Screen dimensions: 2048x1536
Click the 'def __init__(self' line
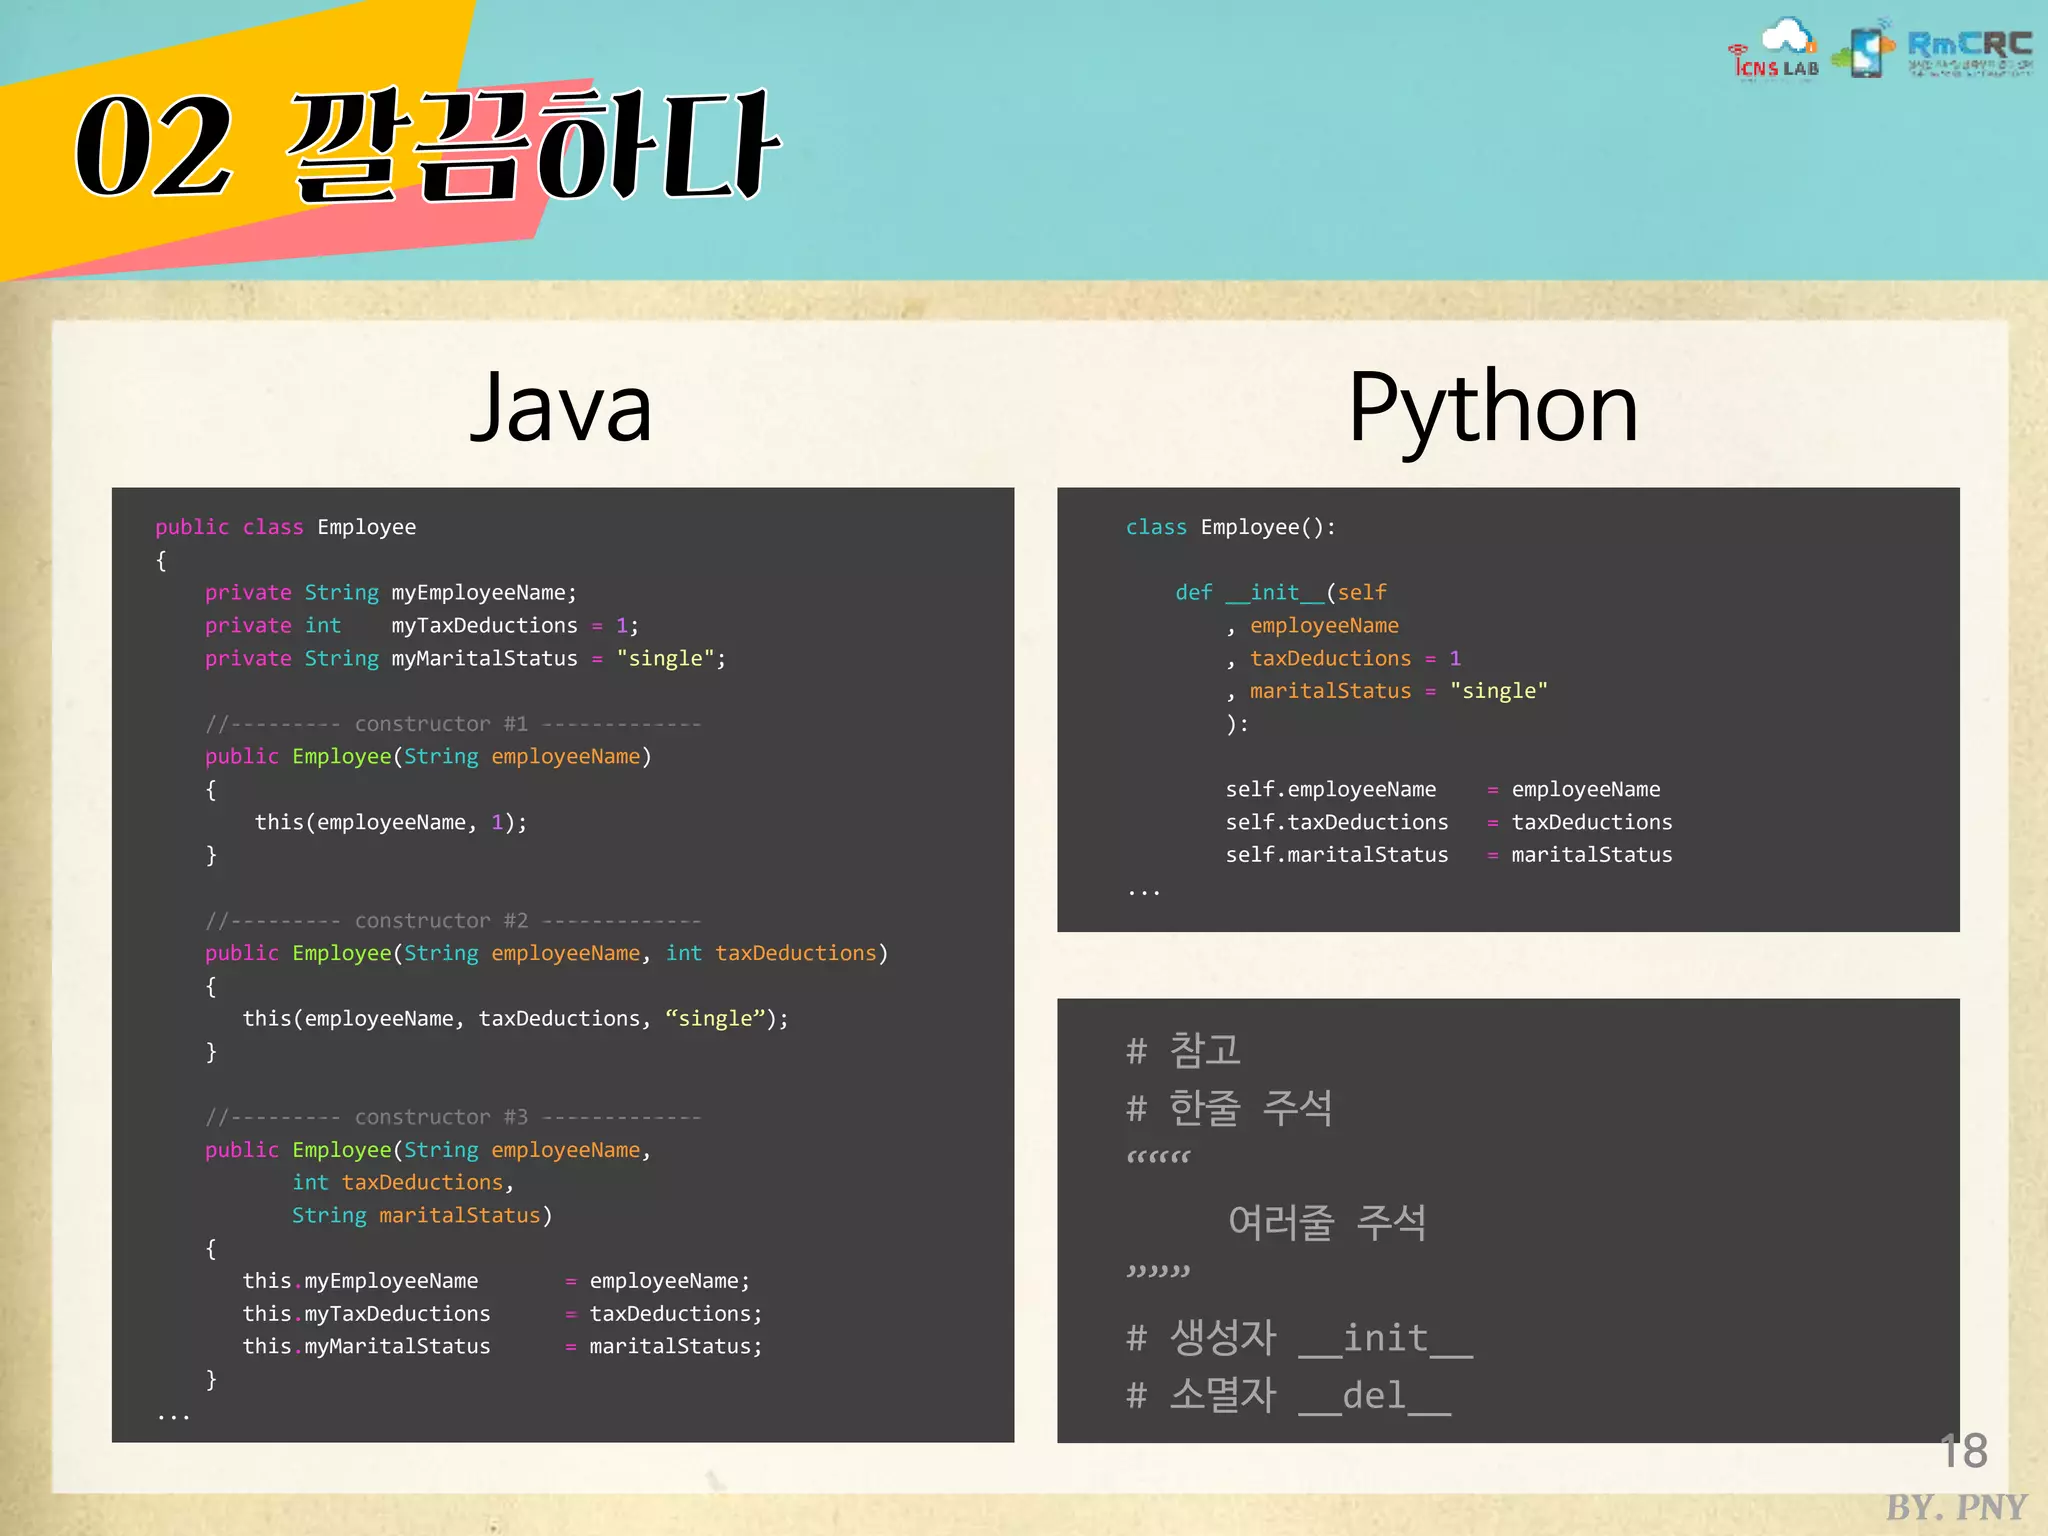click(1280, 593)
